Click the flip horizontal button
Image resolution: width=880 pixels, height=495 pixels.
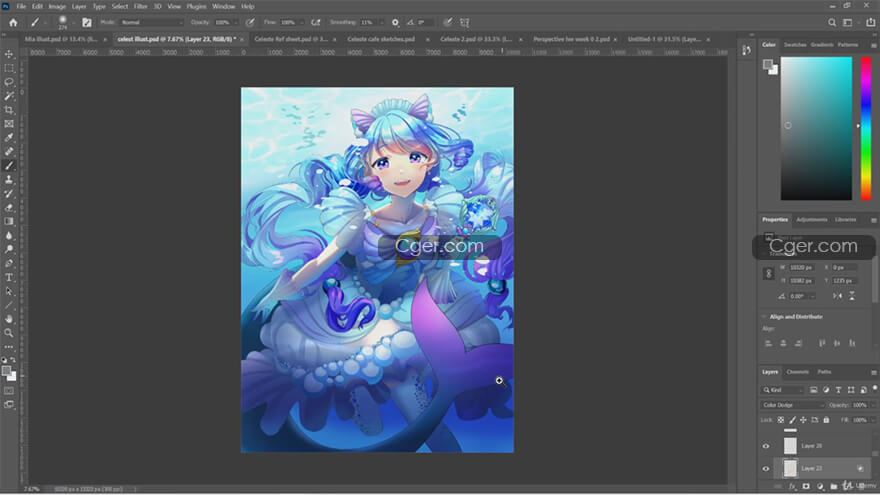tap(837, 296)
